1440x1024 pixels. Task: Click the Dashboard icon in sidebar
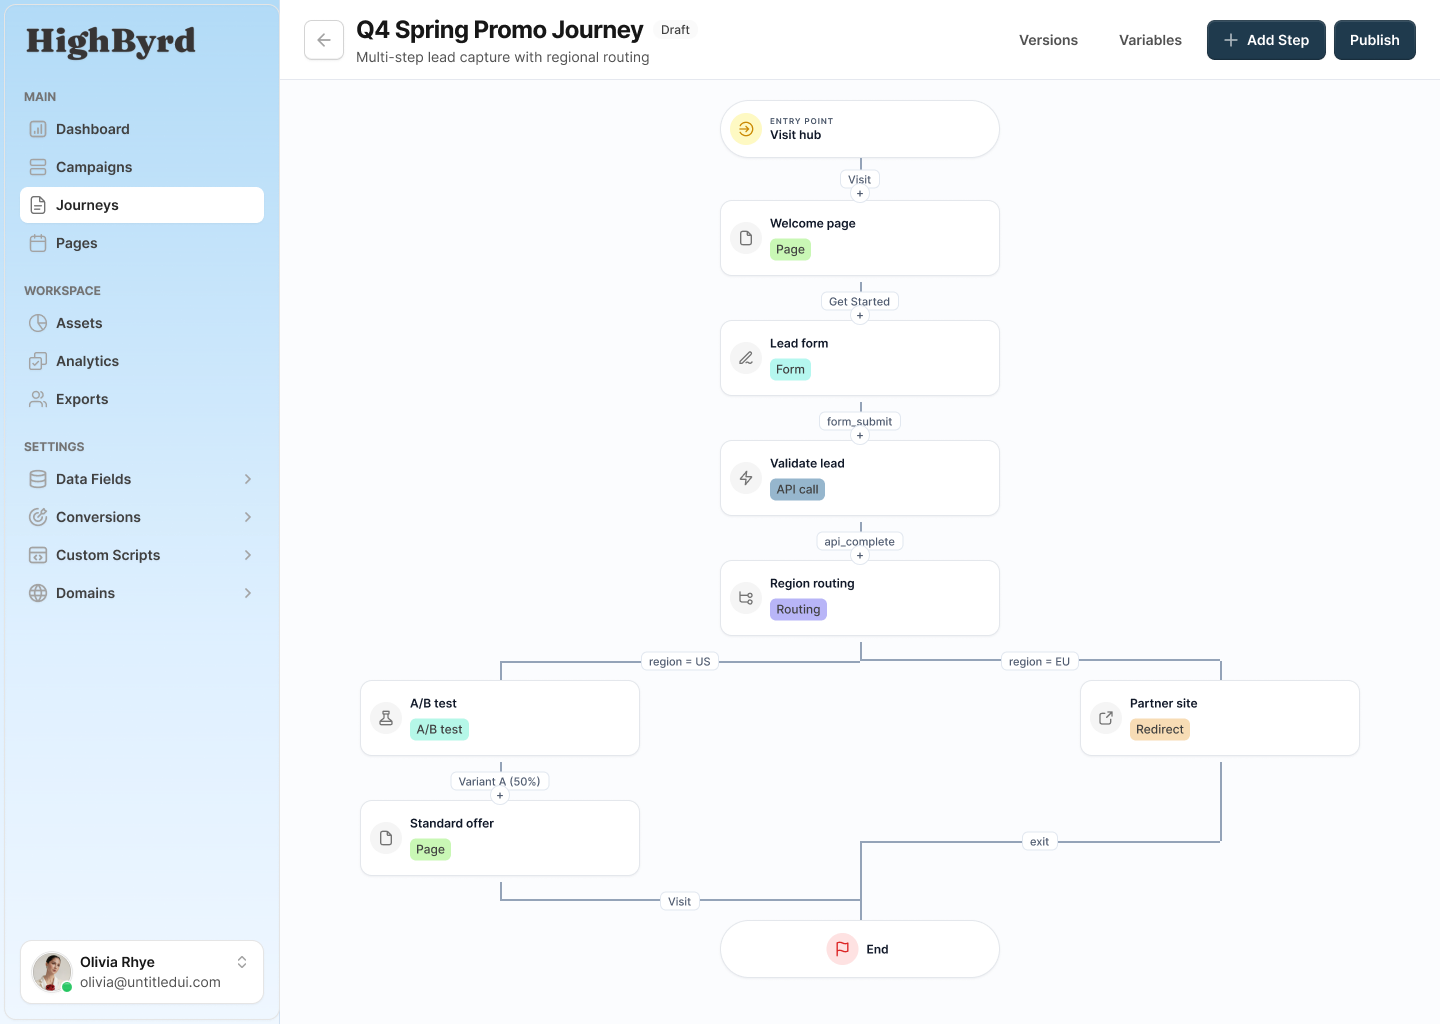[38, 129]
